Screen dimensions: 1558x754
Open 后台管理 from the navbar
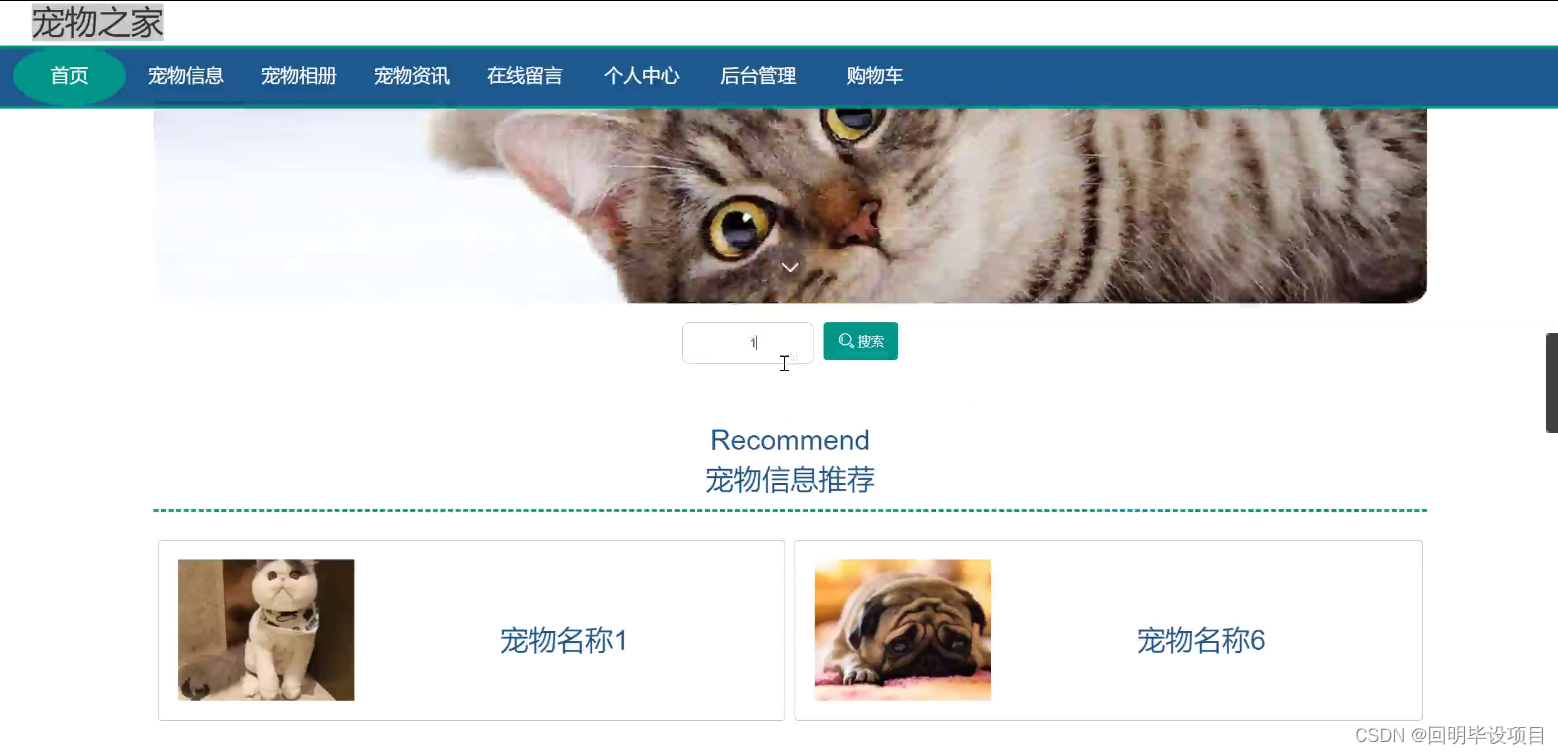coord(758,76)
